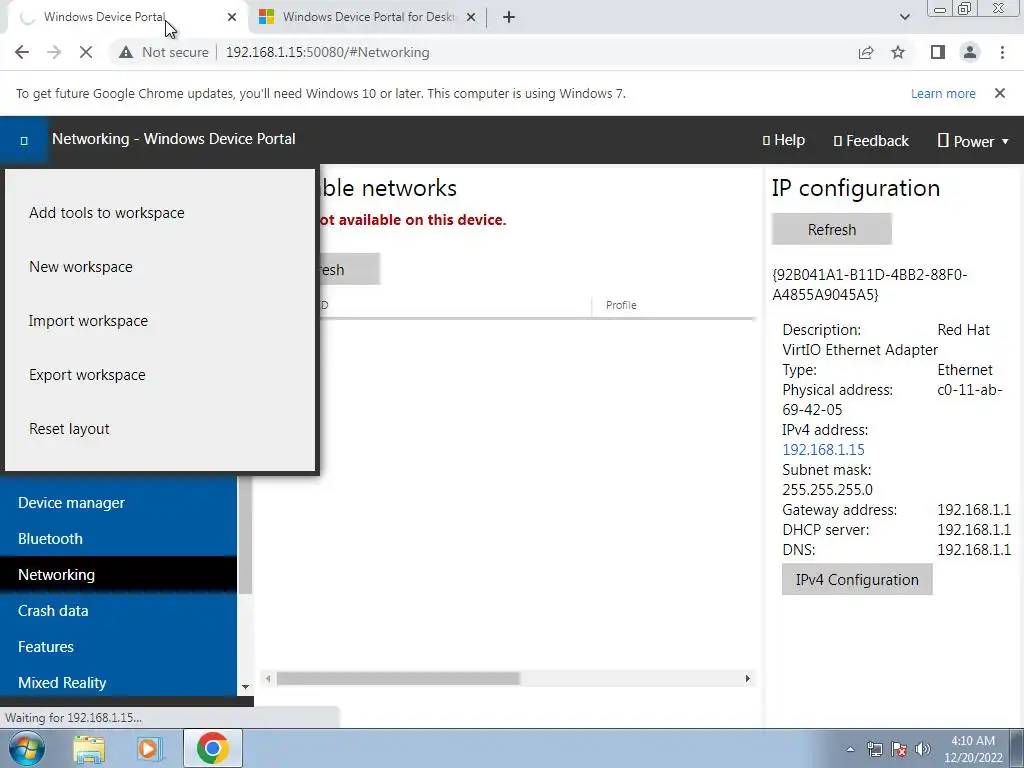Click the horizontal scrollbar right arrow
Image resolution: width=1024 pixels, height=768 pixels.
click(x=748, y=679)
